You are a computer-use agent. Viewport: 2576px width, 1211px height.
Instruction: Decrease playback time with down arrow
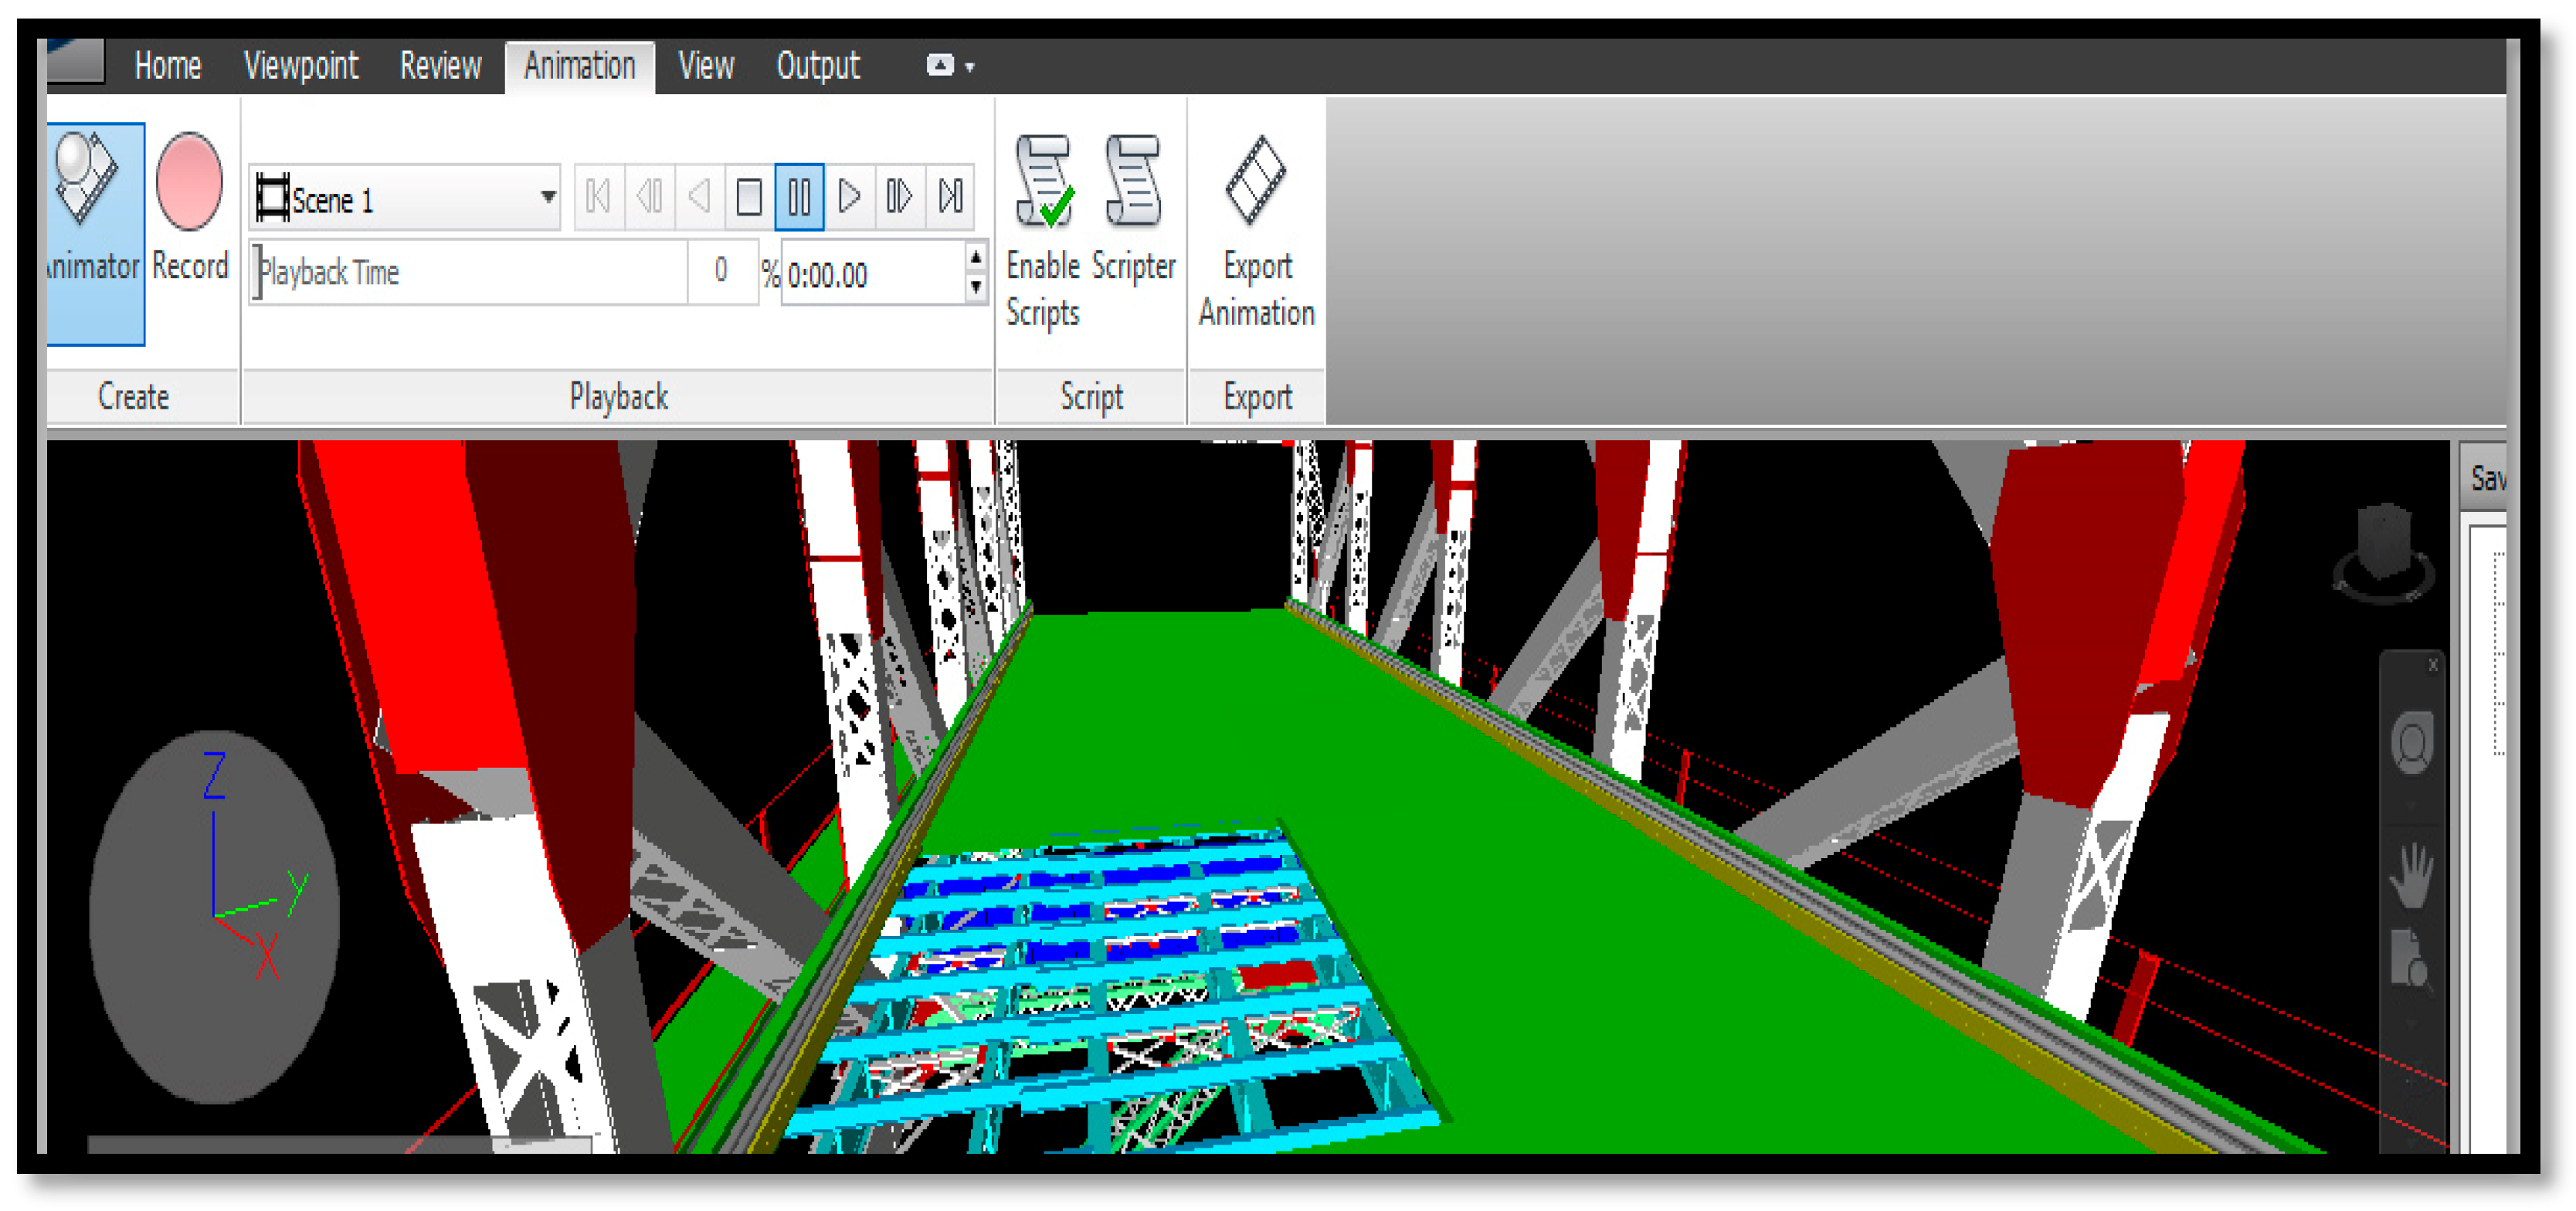click(976, 287)
